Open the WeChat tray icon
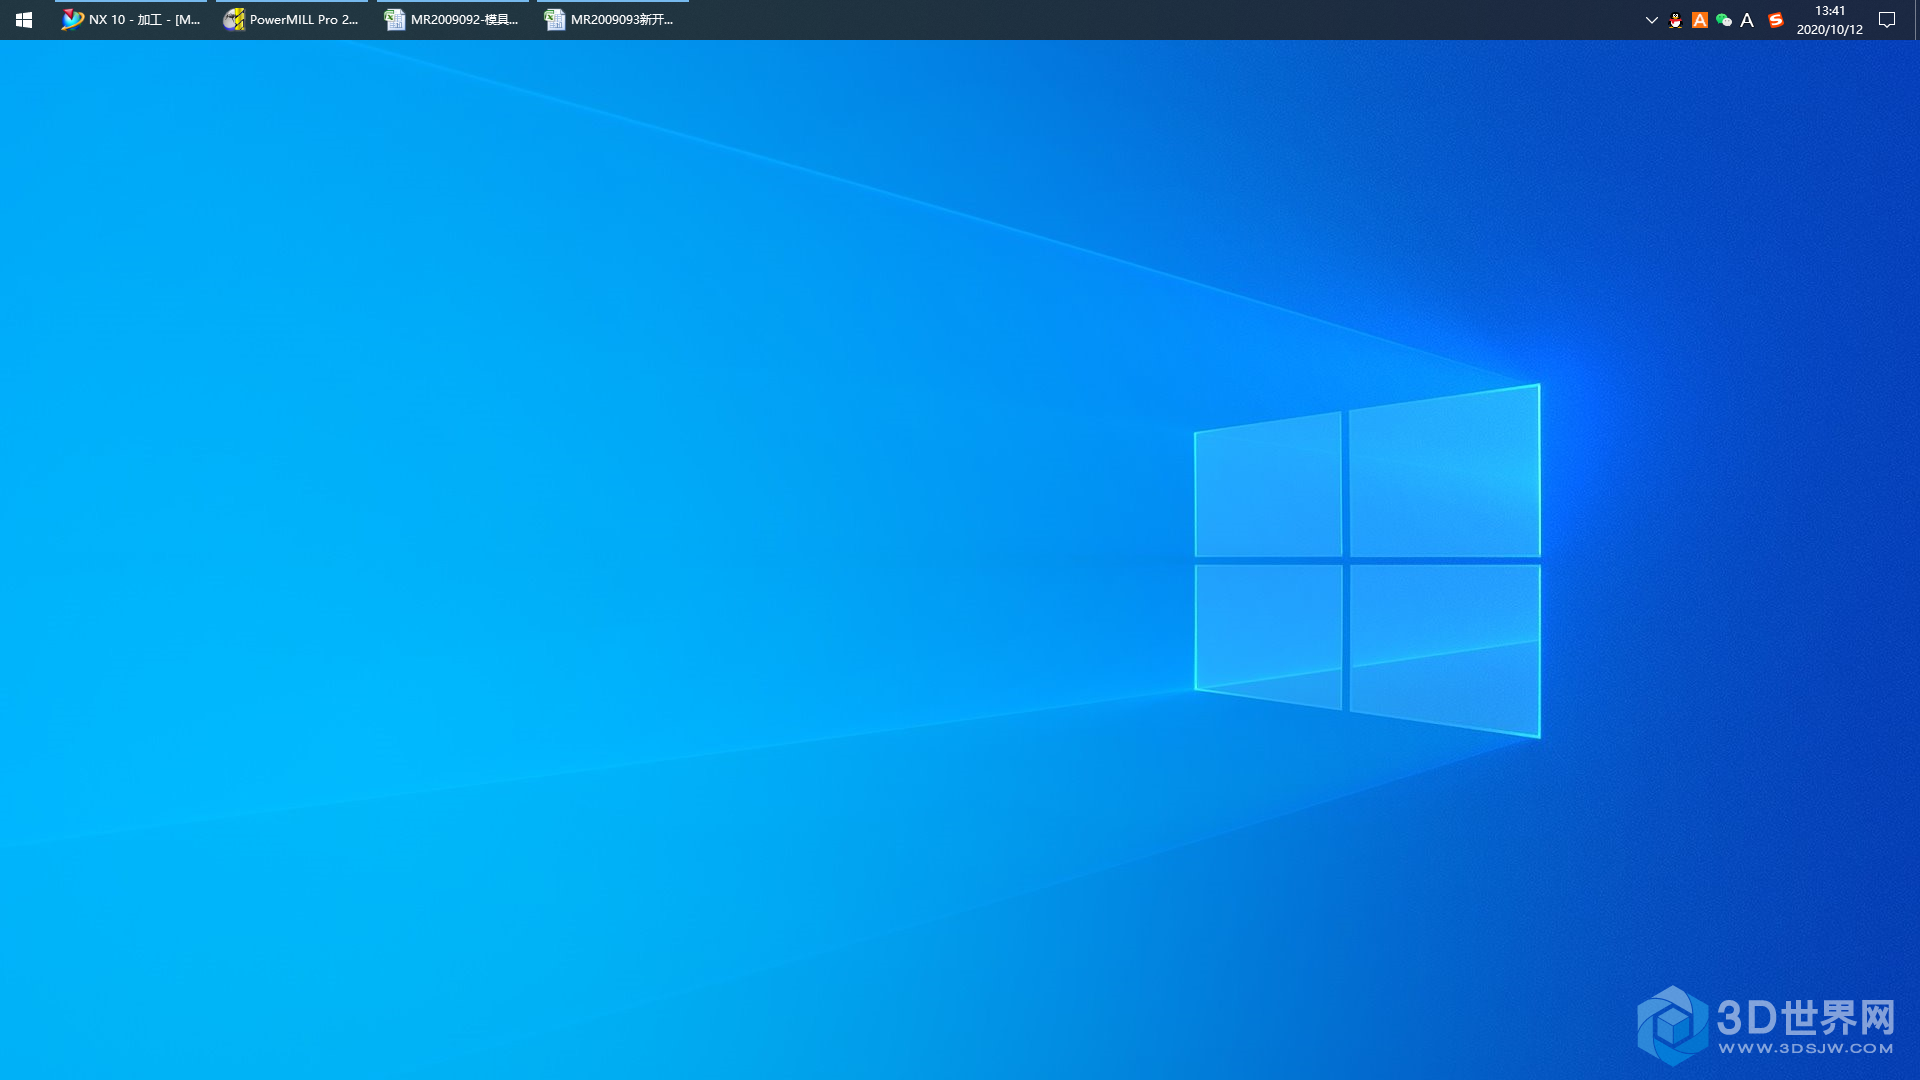 [1724, 20]
